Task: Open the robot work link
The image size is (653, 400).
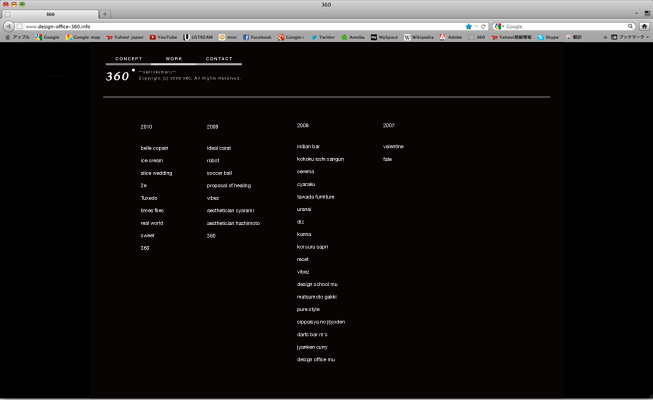Action: 213,160
